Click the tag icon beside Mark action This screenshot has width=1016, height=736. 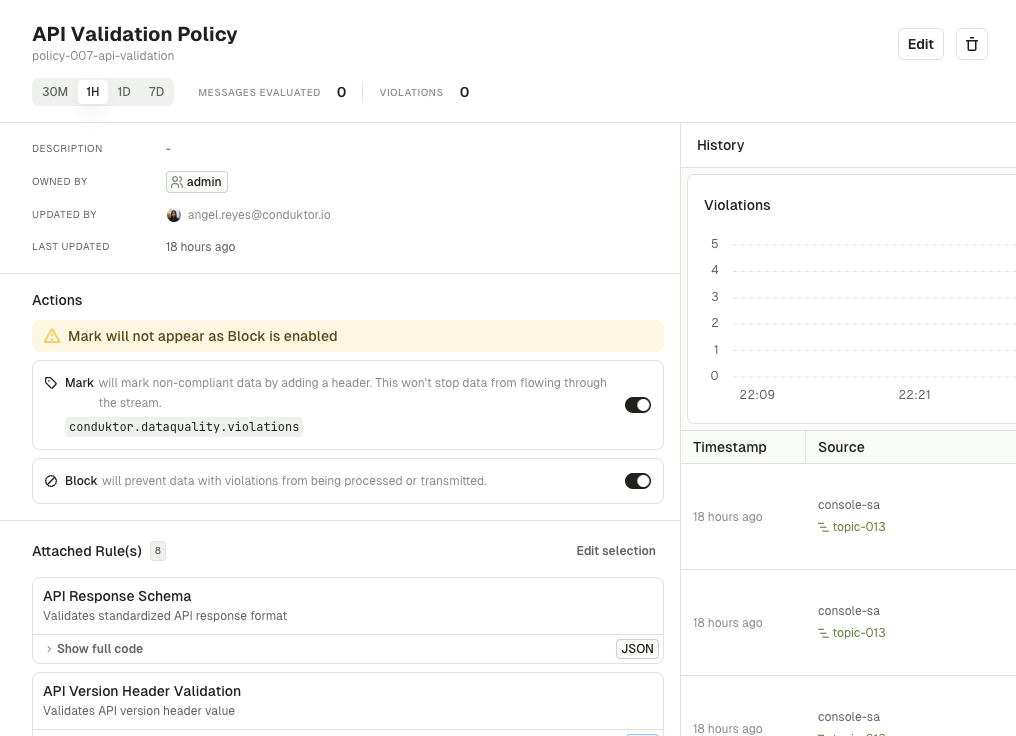51,382
